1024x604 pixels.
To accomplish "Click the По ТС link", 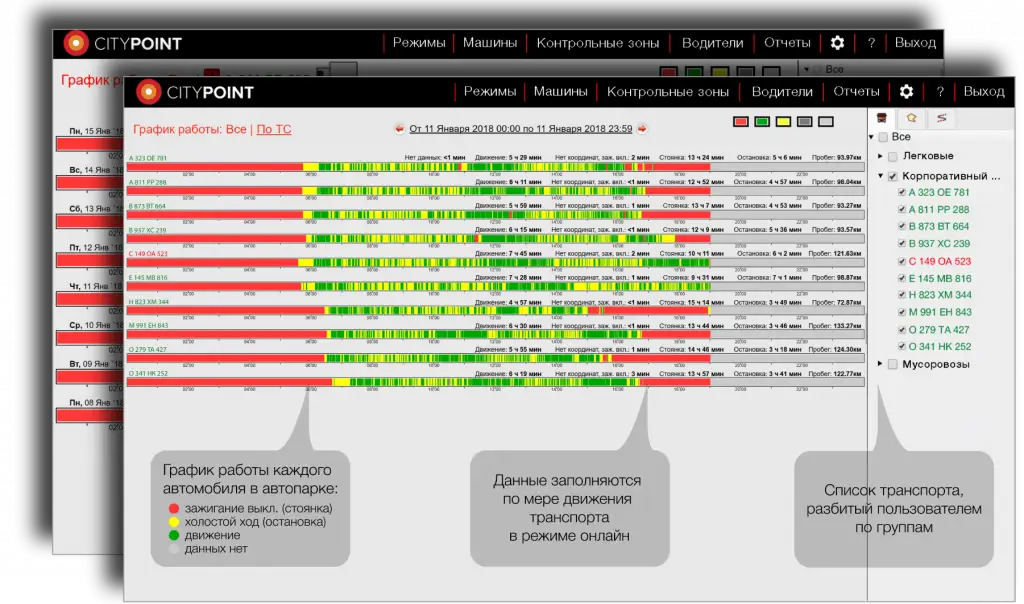I will (274, 129).
